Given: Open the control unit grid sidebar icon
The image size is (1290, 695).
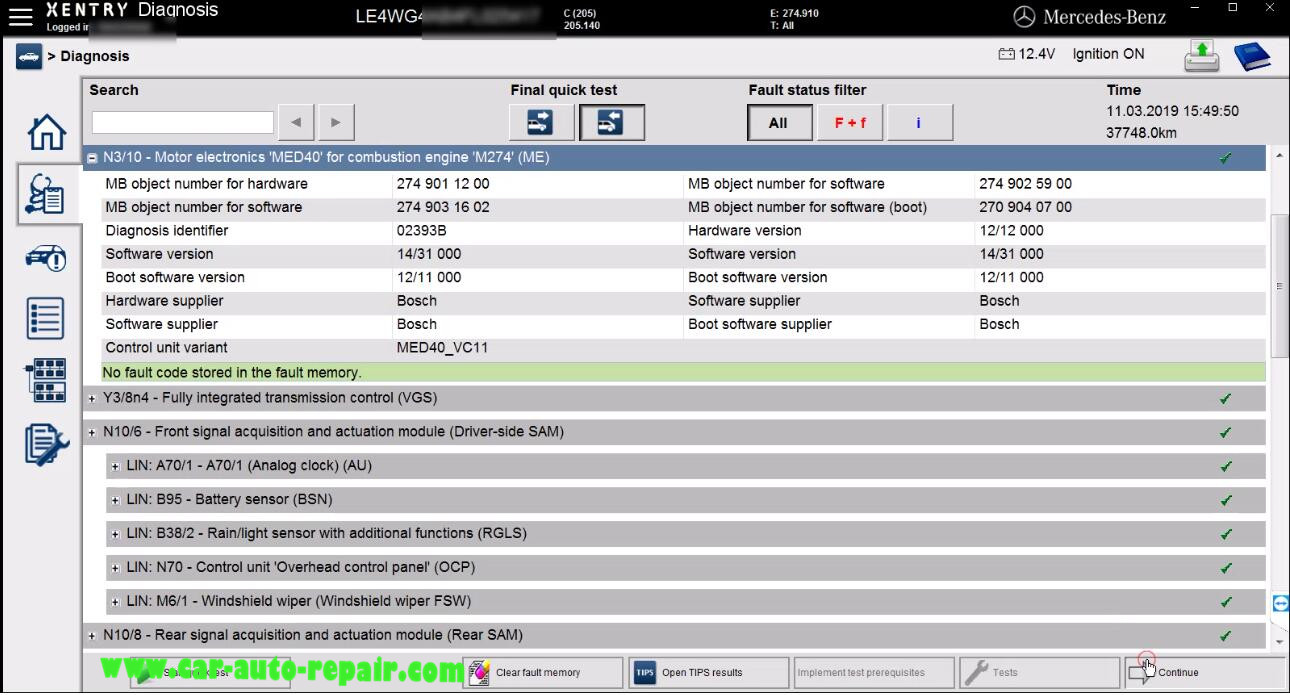Looking at the screenshot, I should (x=46, y=381).
